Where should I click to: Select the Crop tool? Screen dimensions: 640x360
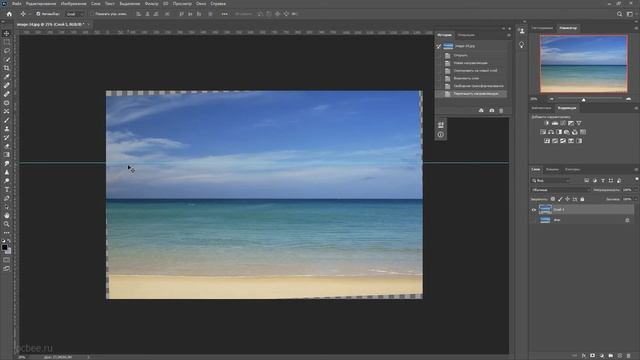point(7,68)
